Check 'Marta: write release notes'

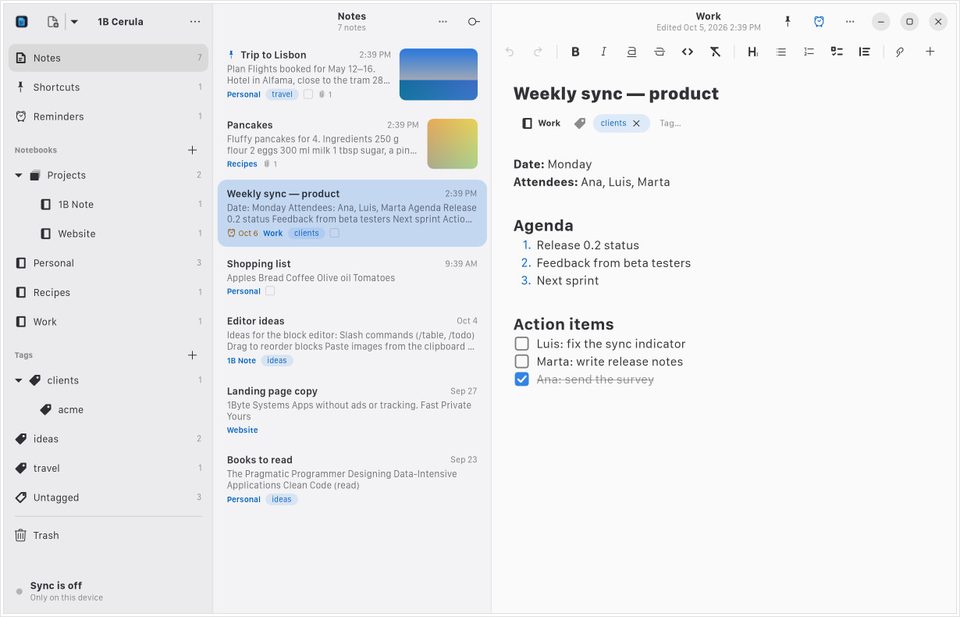tap(522, 361)
